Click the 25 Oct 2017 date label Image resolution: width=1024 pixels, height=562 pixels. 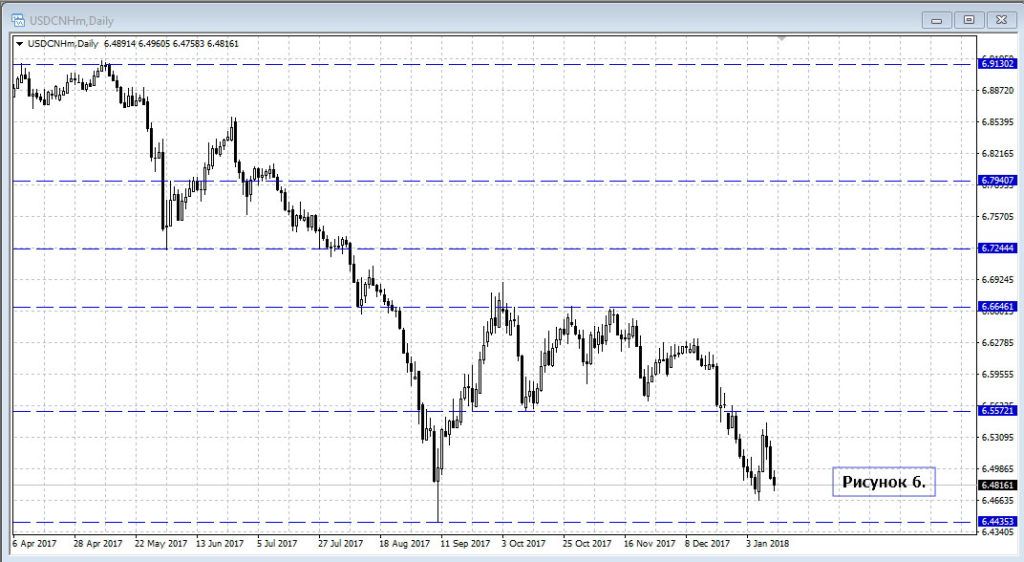pyautogui.click(x=585, y=544)
